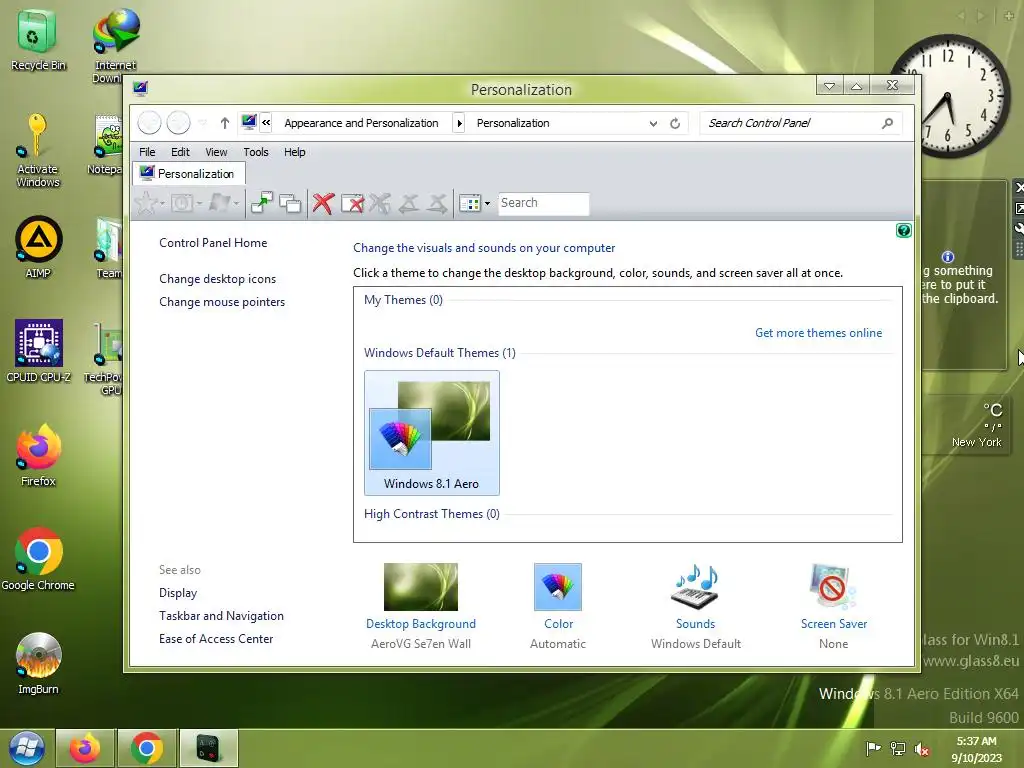Select Internet Download desktop icon
This screenshot has width=1024, height=768.
click(x=115, y=46)
